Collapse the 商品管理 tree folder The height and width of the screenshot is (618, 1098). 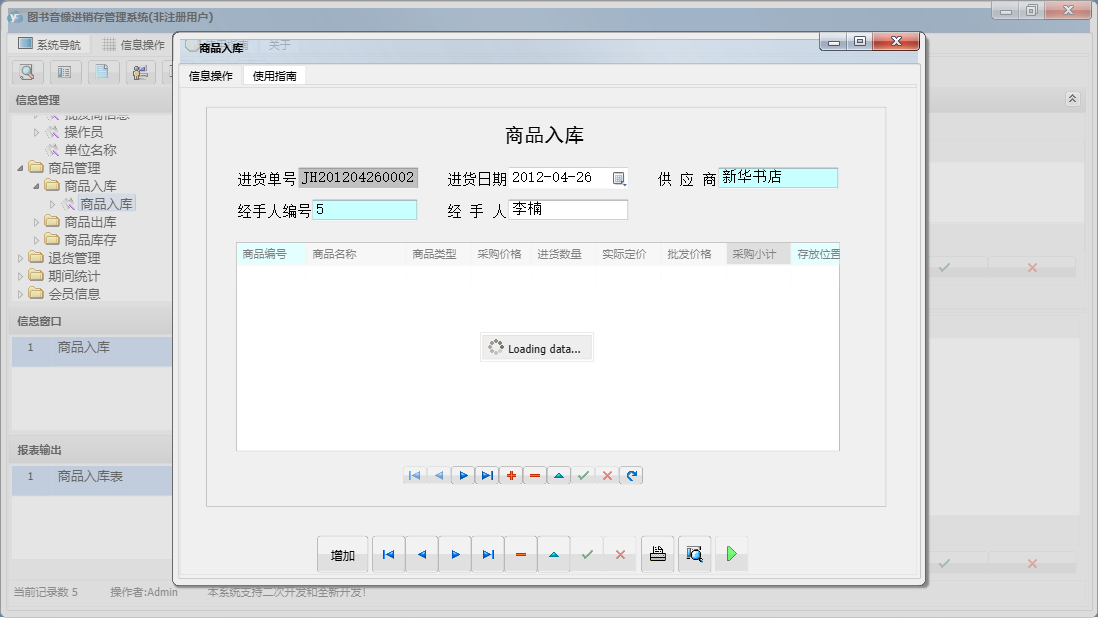tap(22, 168)
